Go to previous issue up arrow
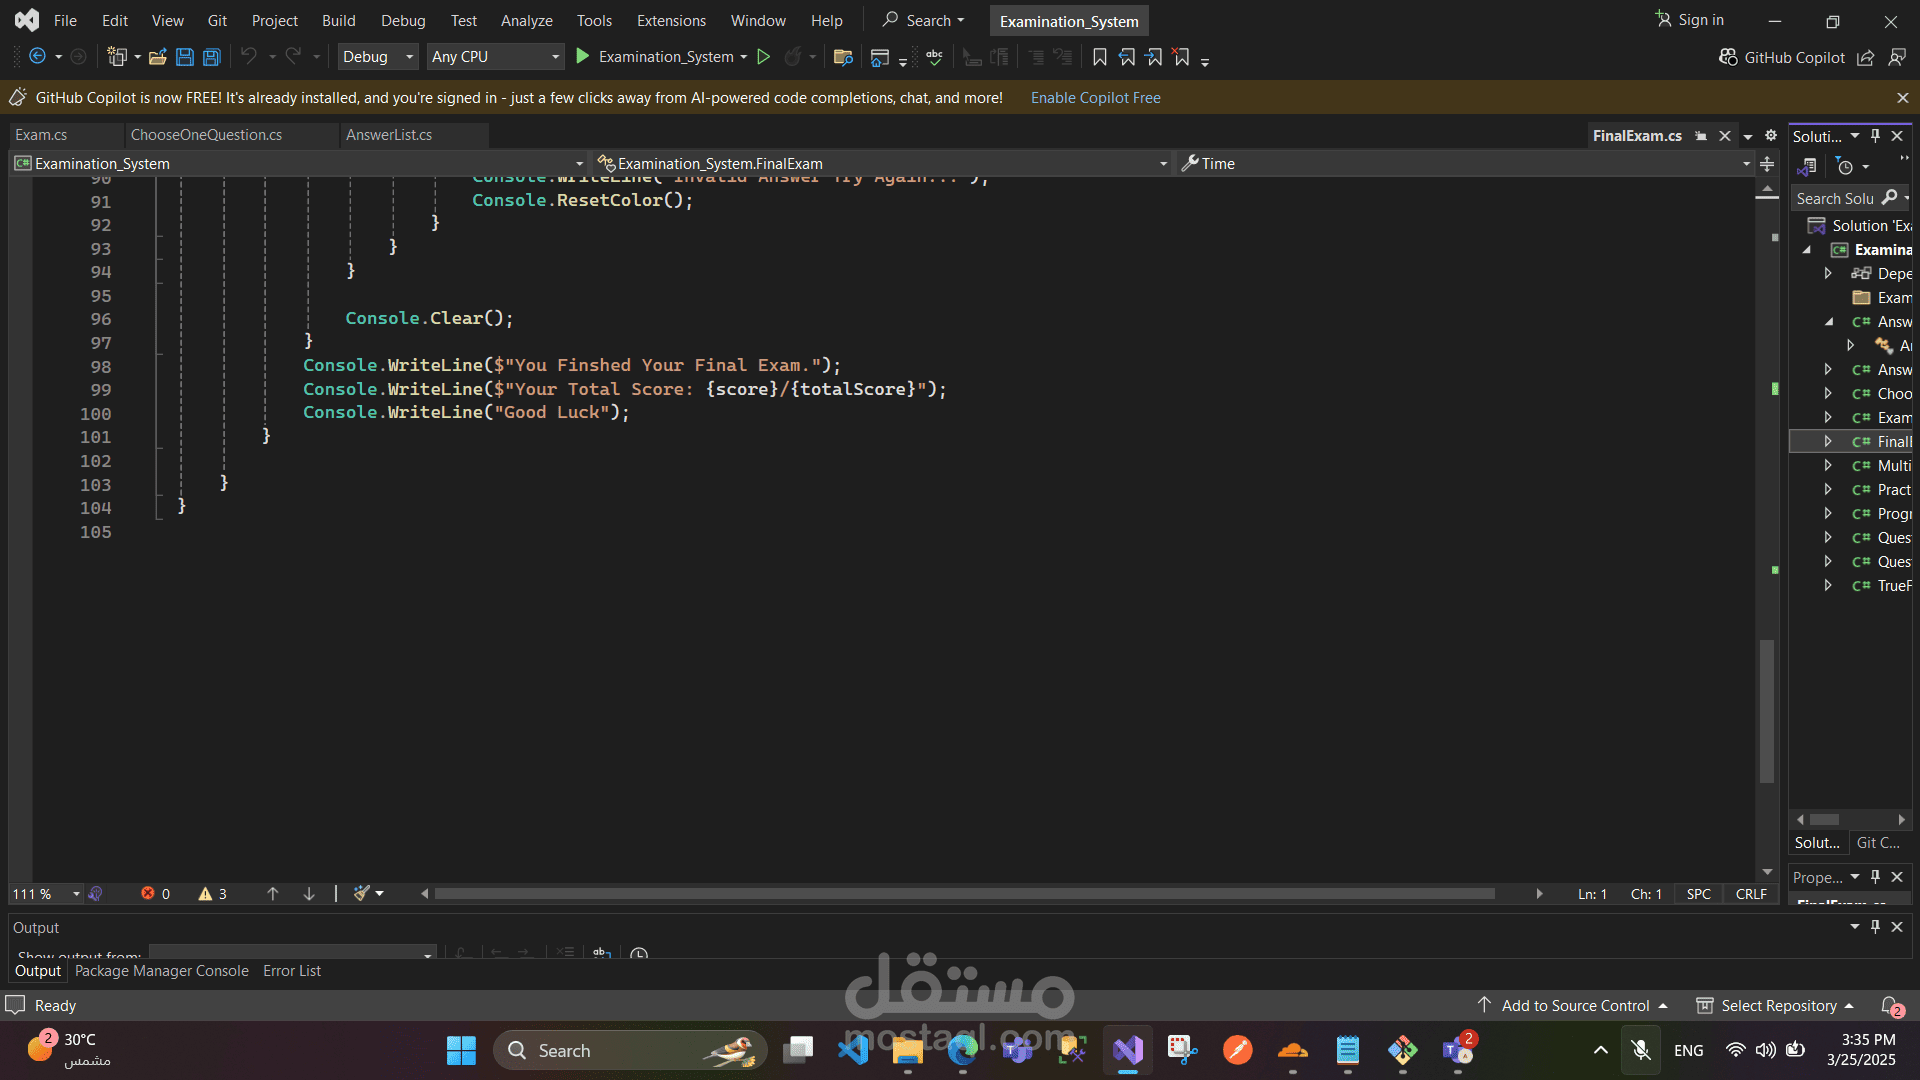The image size is (1920, 1080). click(x=272, y=893)
